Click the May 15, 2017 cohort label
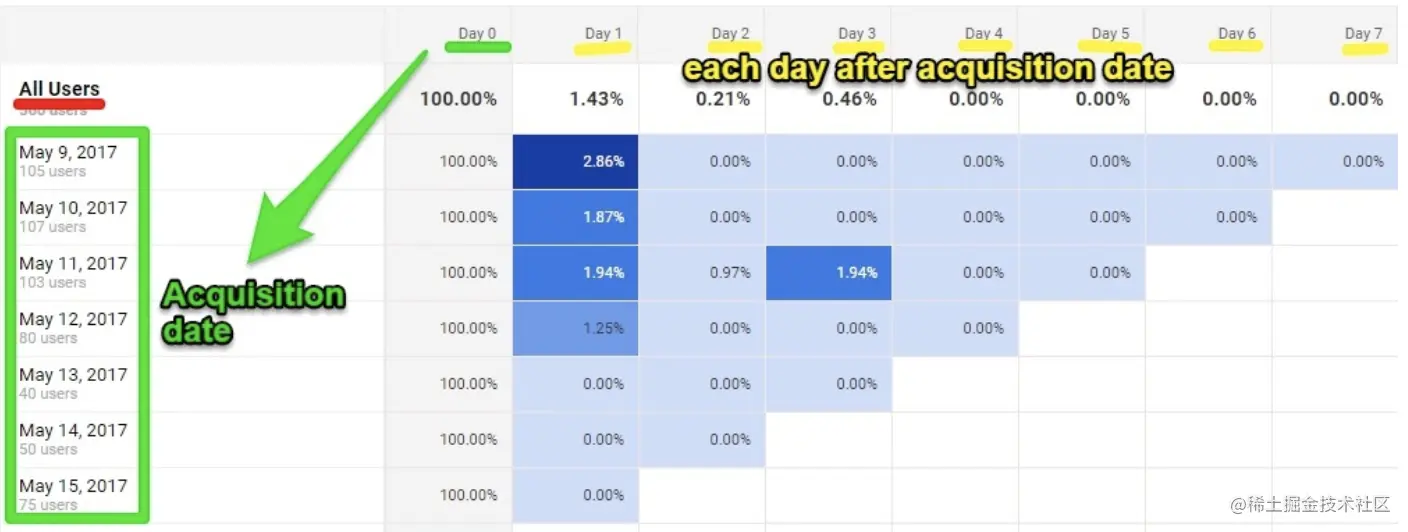Screen dimensions: 1408x532 coord(73,485)
